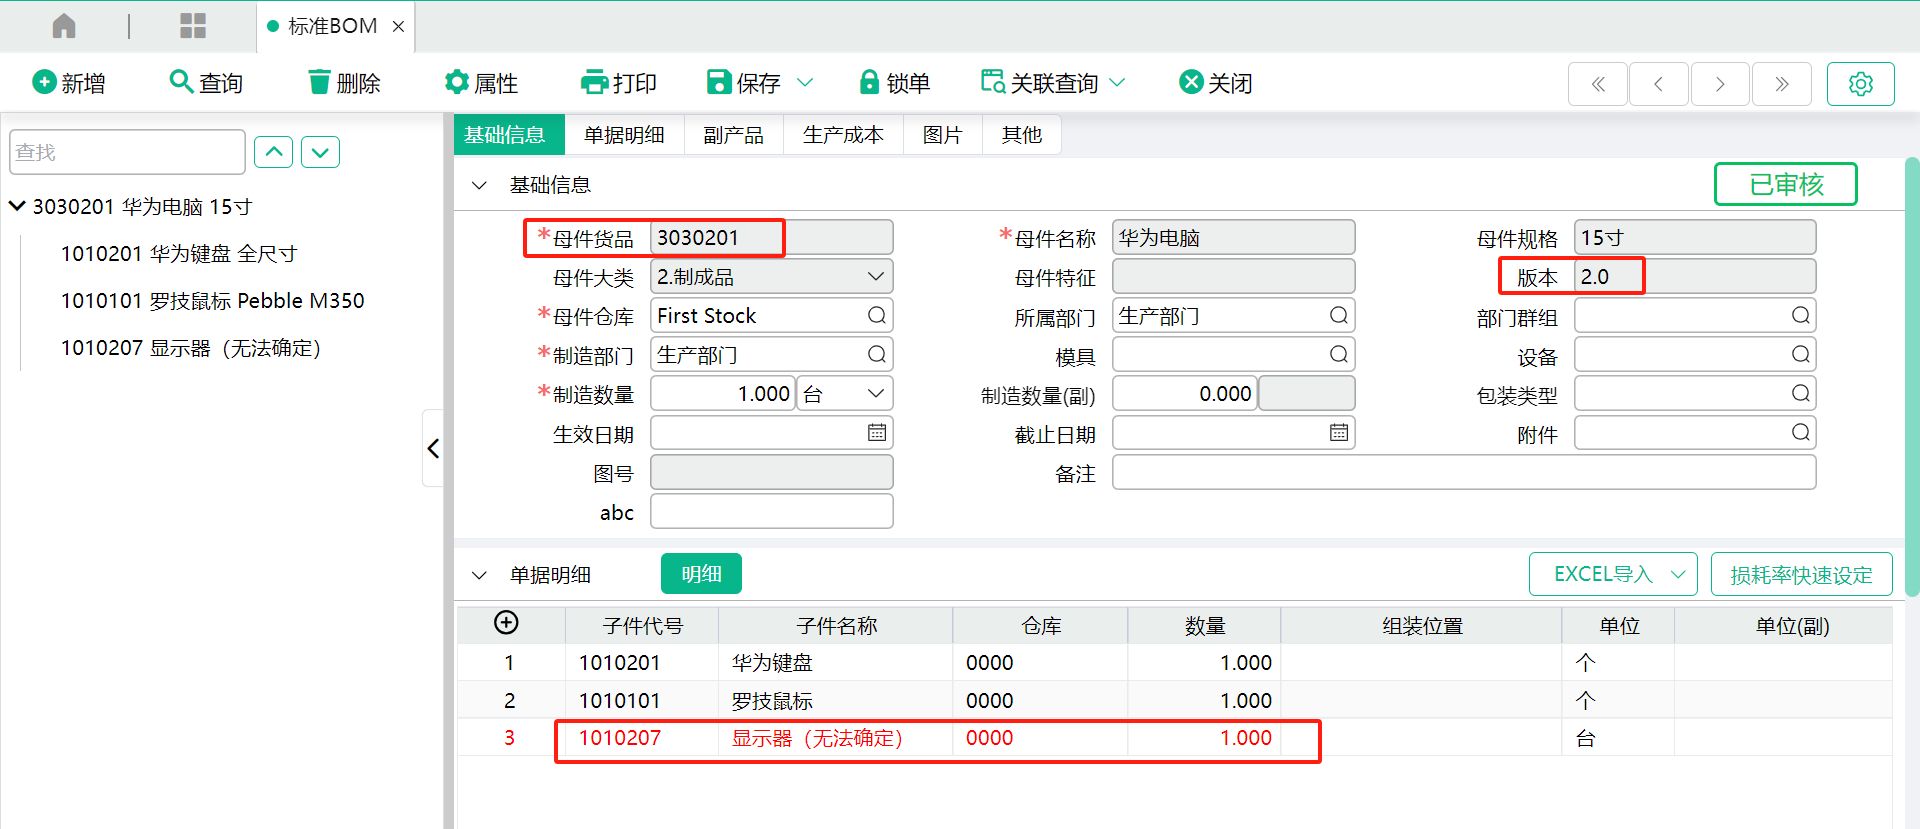Open the gear settings button
Screen dimensions: 1920x829
pyautogui.click(x=1860, y=84)
